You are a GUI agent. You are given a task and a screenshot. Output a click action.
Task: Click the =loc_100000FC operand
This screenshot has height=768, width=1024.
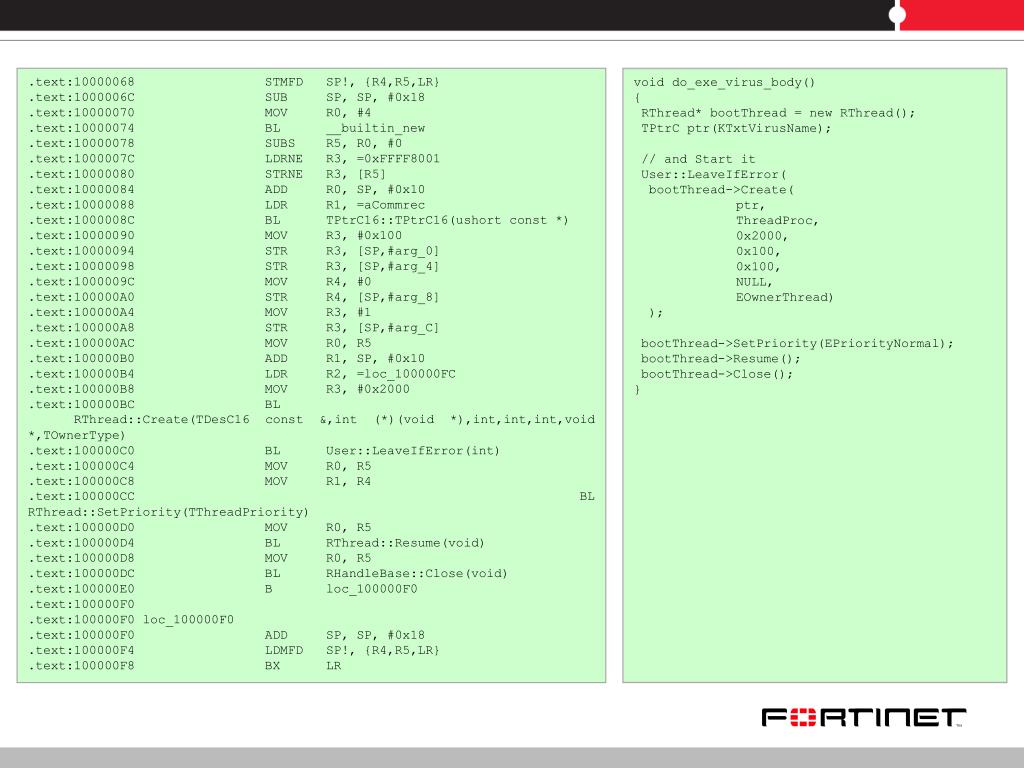pyautogui.click(x=406, y=374)
